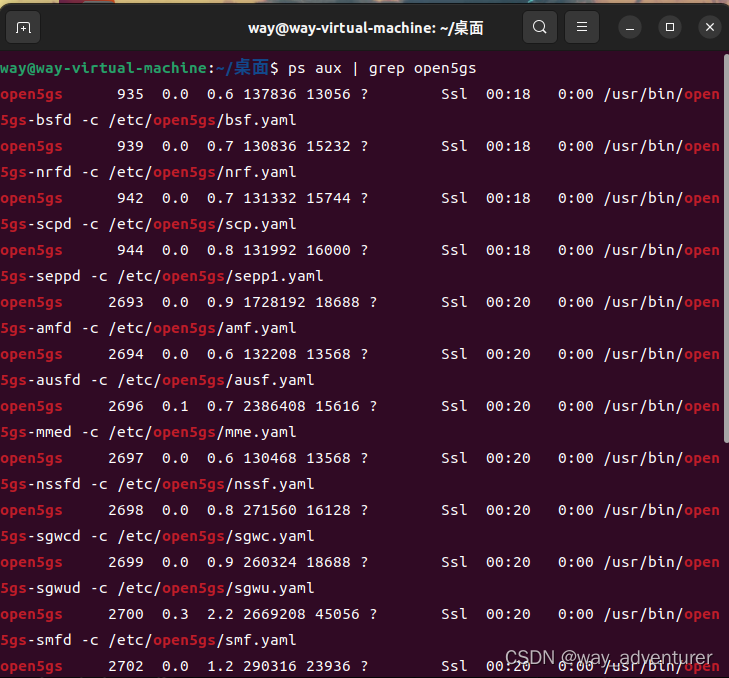Click the VSZ value 2669208
The height and width of the screenshot is (678, 729).
(274, 615)
